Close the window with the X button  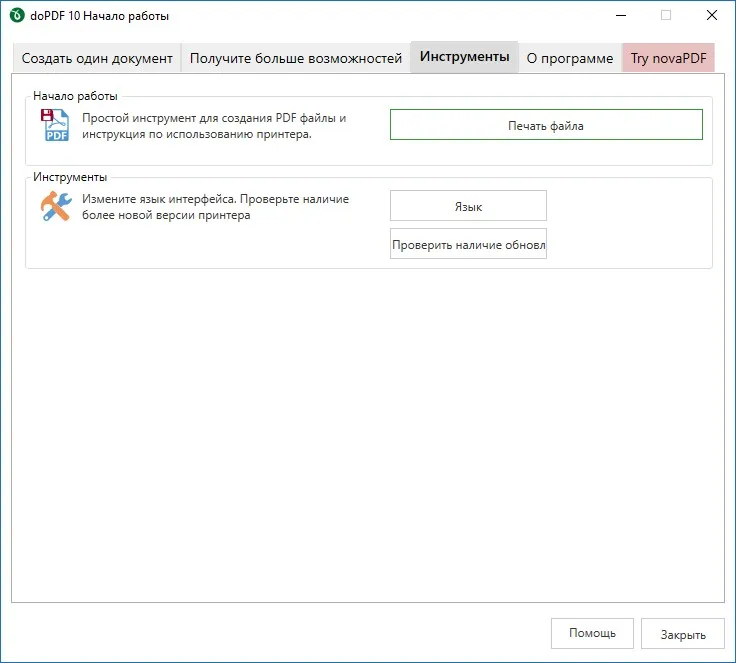click(x=712, y=15)
